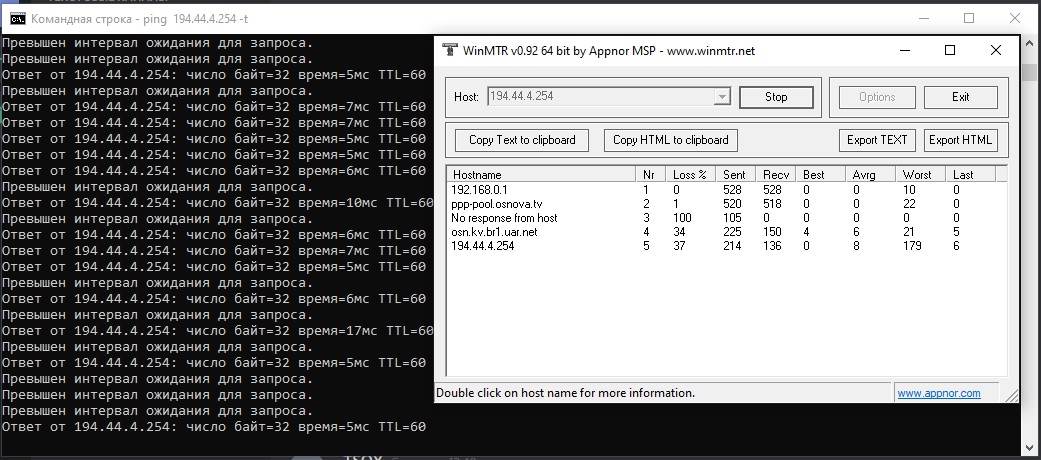This screenshot has width=1041, height=460.
Task: Click the Loss % column header
Action: (x=690, y=174)
